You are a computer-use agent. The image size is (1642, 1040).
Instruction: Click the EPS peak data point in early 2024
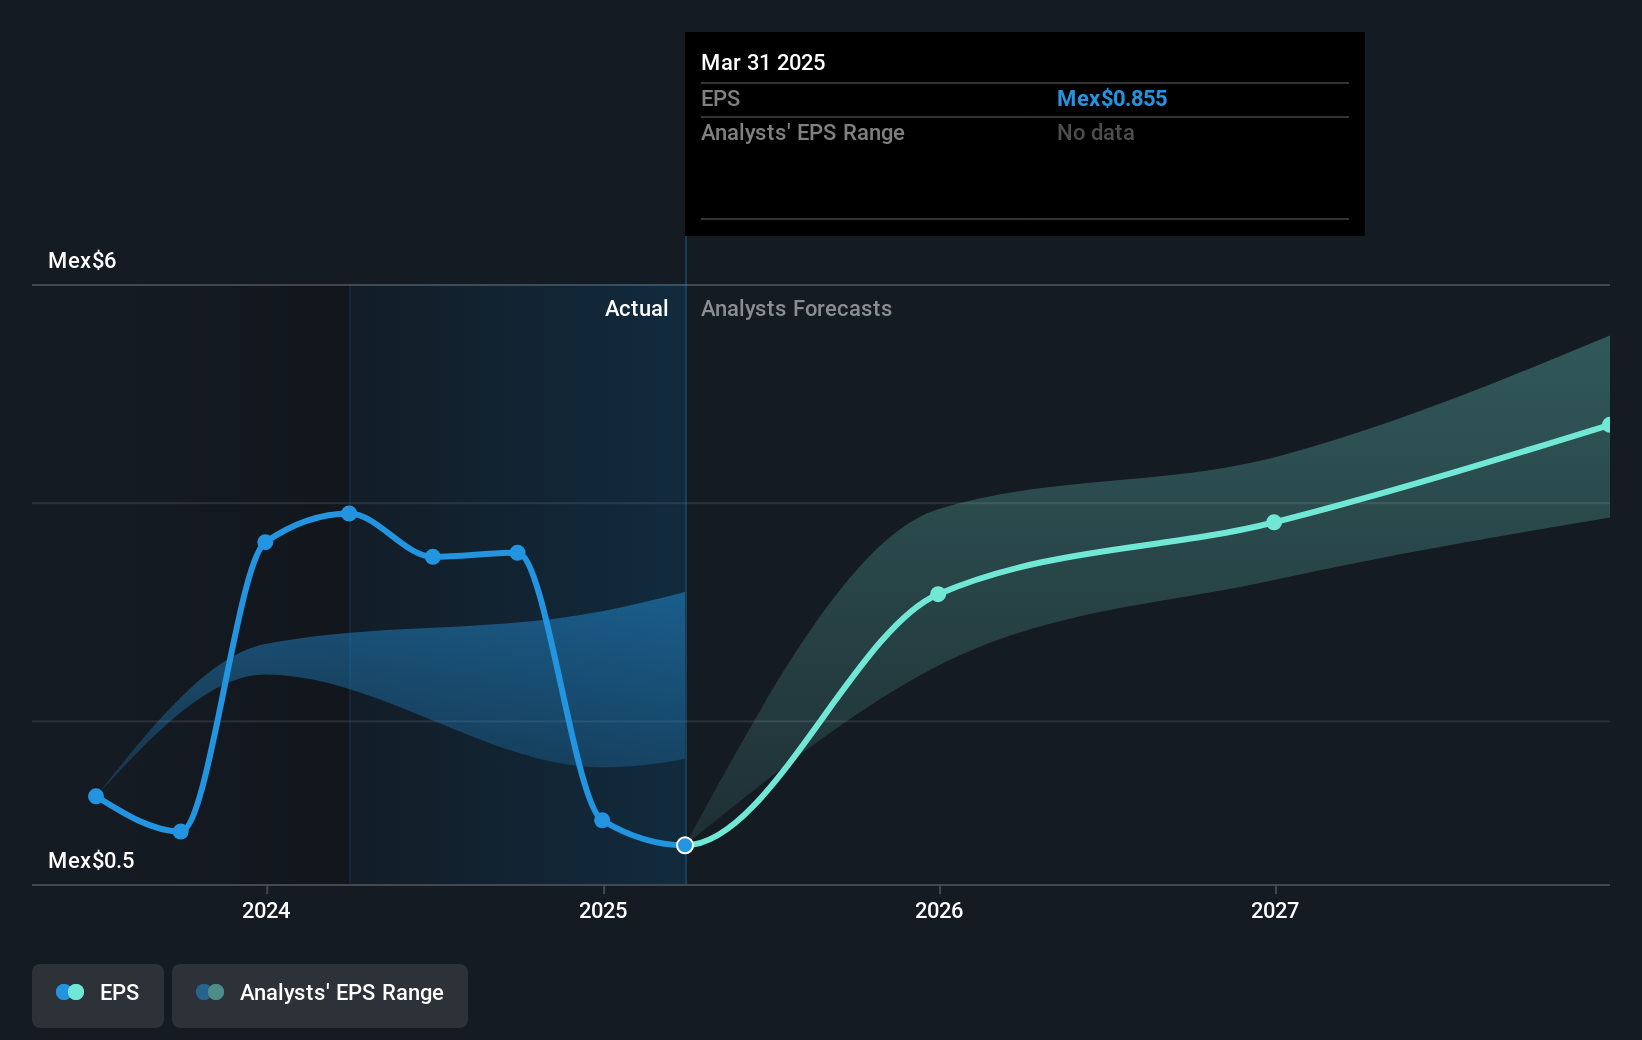tap(349, 513)
